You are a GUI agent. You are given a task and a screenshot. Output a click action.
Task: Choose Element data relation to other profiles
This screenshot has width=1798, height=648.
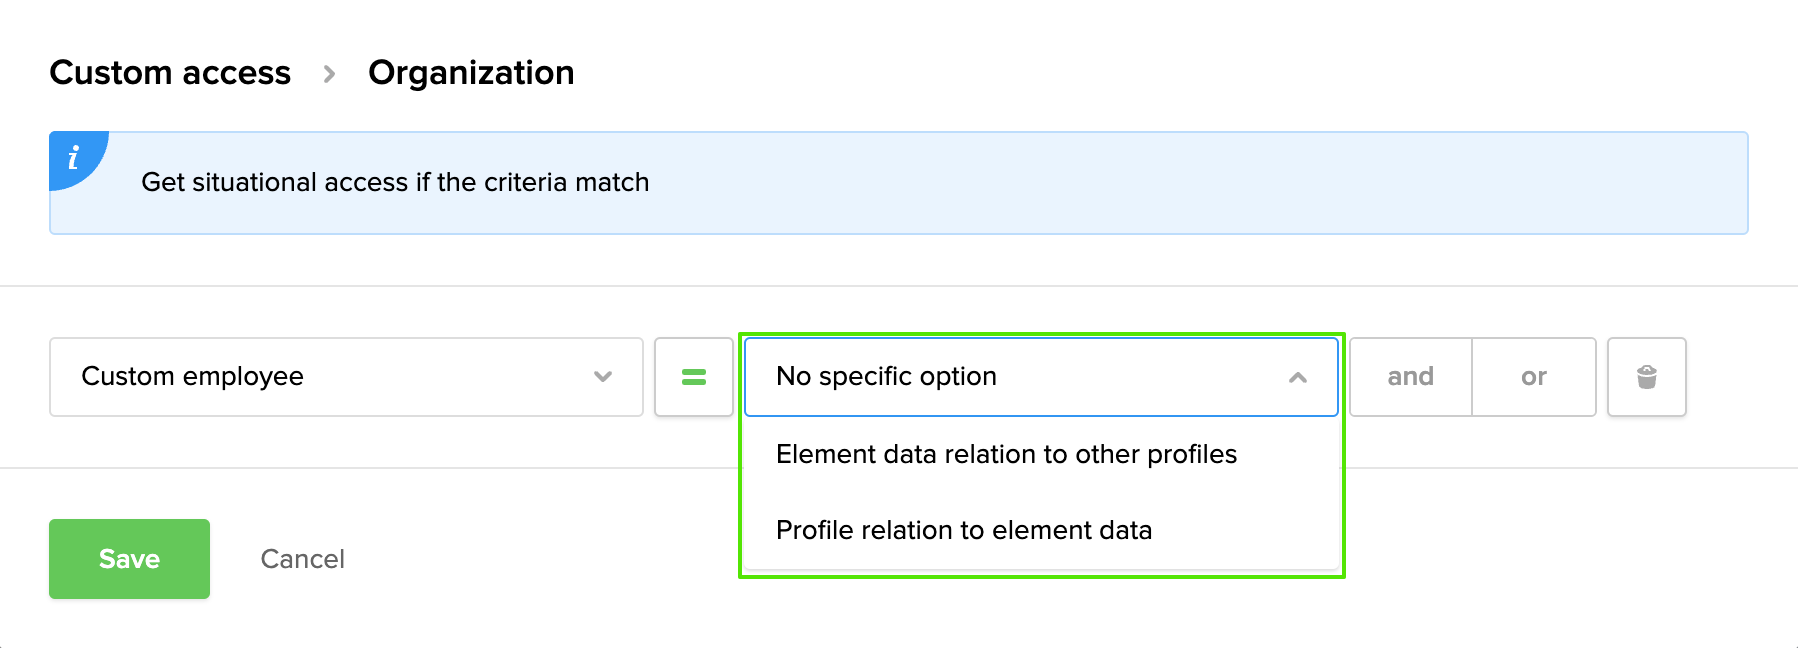(x=1006, y=454)
